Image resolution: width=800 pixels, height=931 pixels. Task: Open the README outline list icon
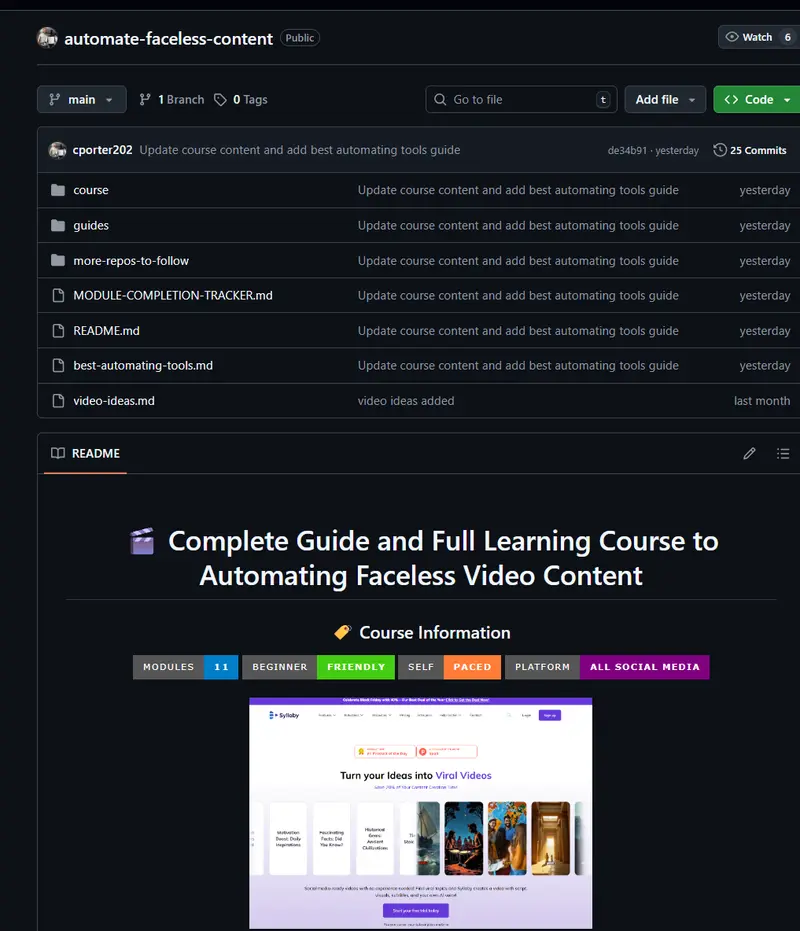(x=783, y=454)
